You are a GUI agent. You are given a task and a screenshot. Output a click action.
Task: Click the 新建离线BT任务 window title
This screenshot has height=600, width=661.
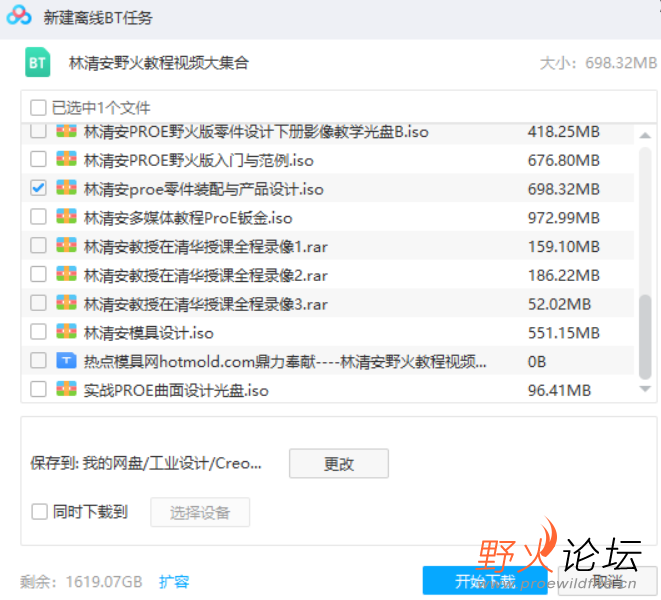tap(98, 17)
